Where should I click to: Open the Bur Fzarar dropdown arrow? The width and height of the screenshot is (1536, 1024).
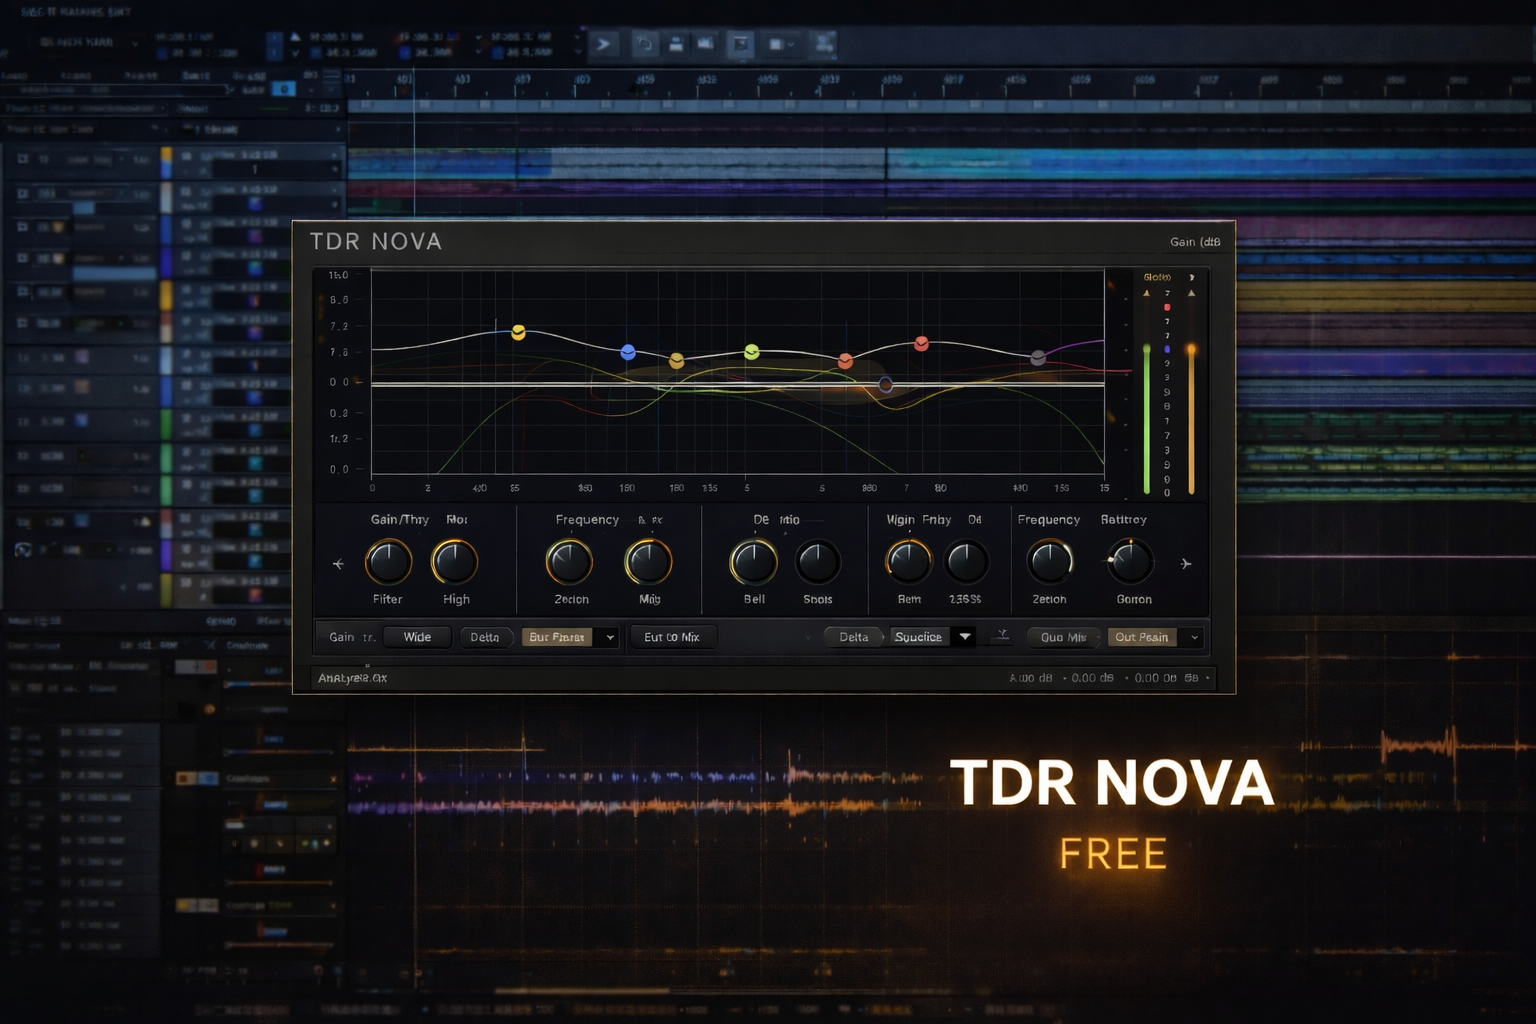point(610,637)
